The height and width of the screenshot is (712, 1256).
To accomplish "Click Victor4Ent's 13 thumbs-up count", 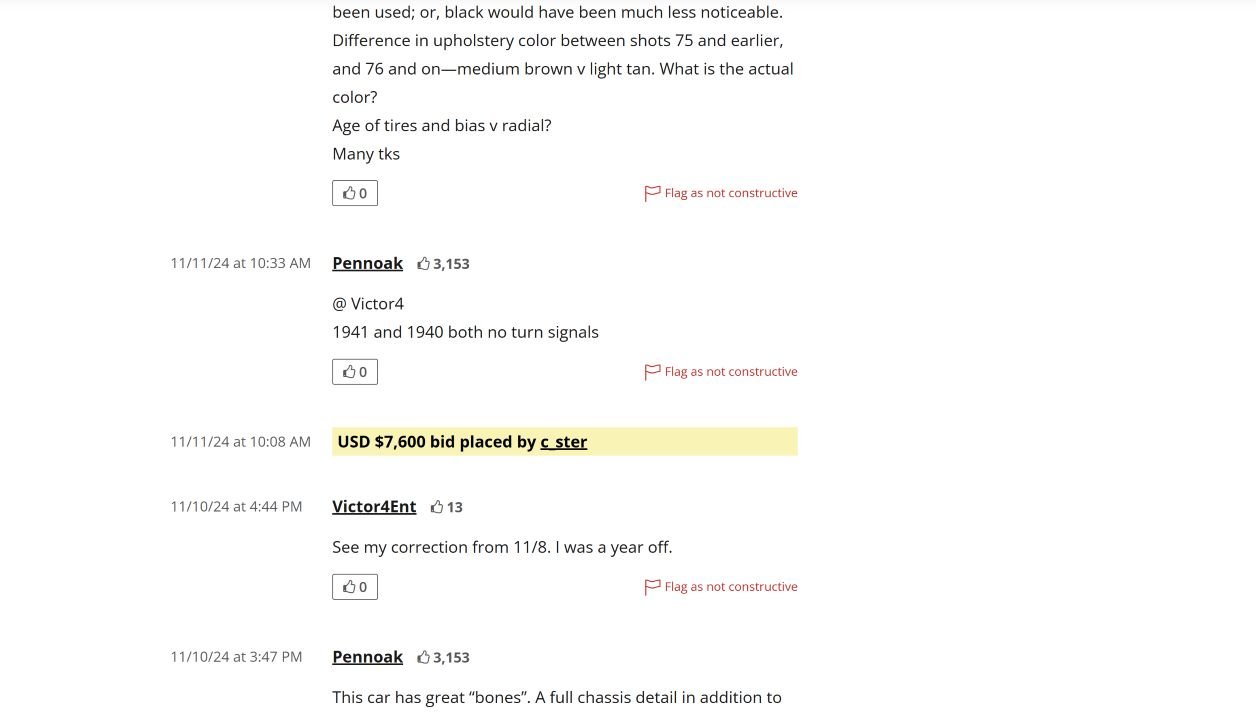I will pyautogui.click(x=447, y=507).
